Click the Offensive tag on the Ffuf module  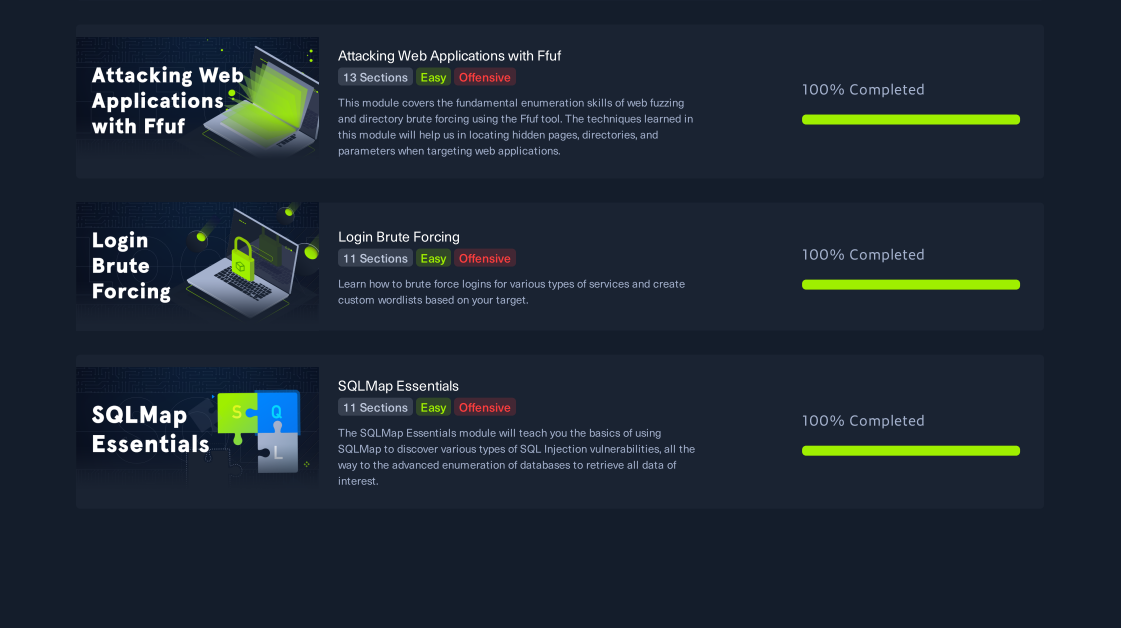tap(485, 77)
